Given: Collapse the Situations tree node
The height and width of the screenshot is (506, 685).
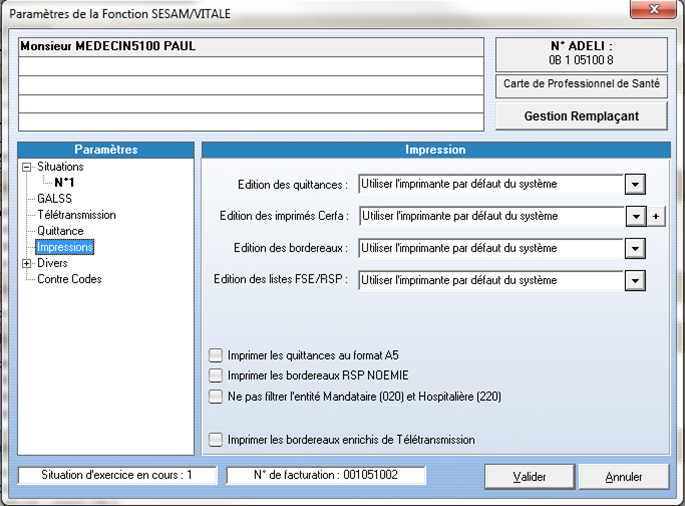Looking at the screenshot, I should [x=27, y=167].
